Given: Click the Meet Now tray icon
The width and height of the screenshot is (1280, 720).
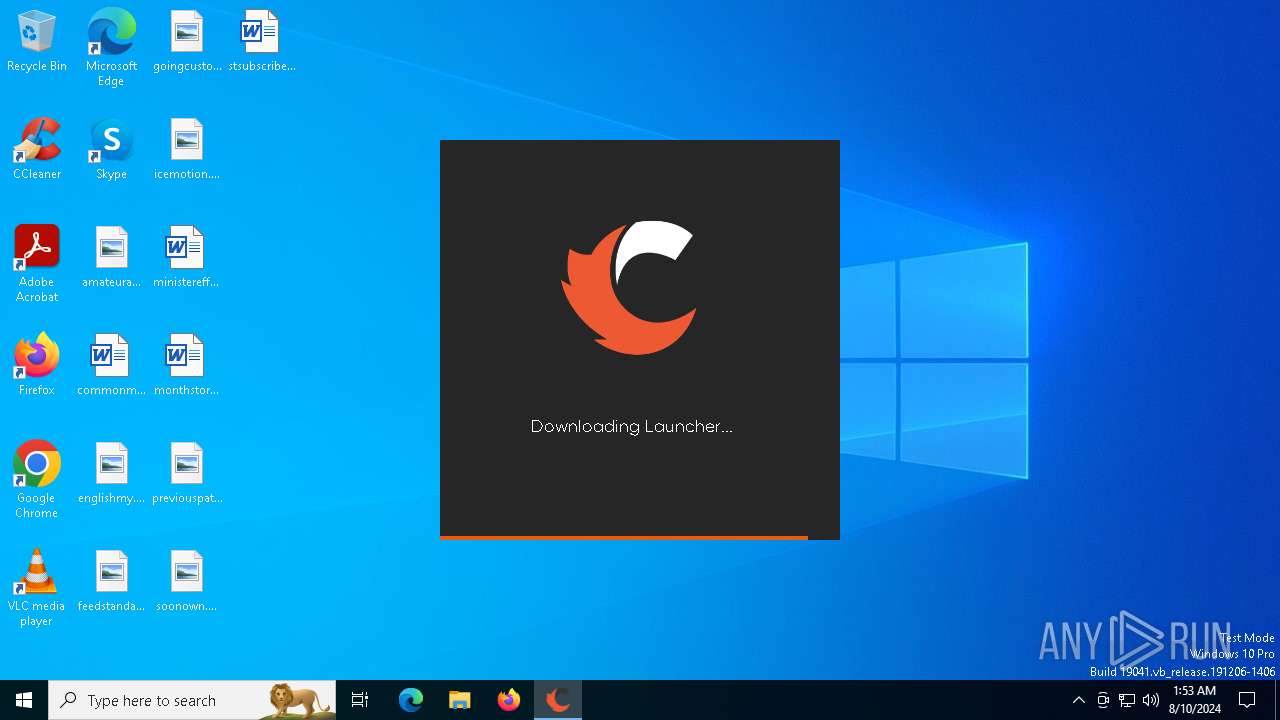Looking at the screenshot, I should 1103,700.
